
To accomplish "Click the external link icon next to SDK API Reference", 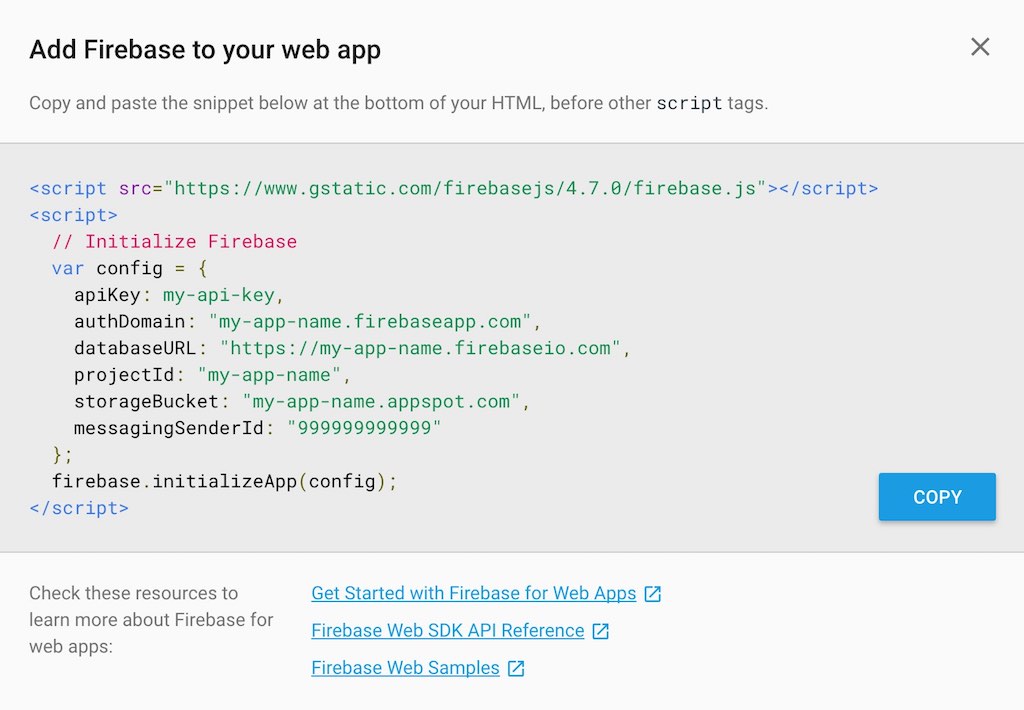I will coord(600,630).
